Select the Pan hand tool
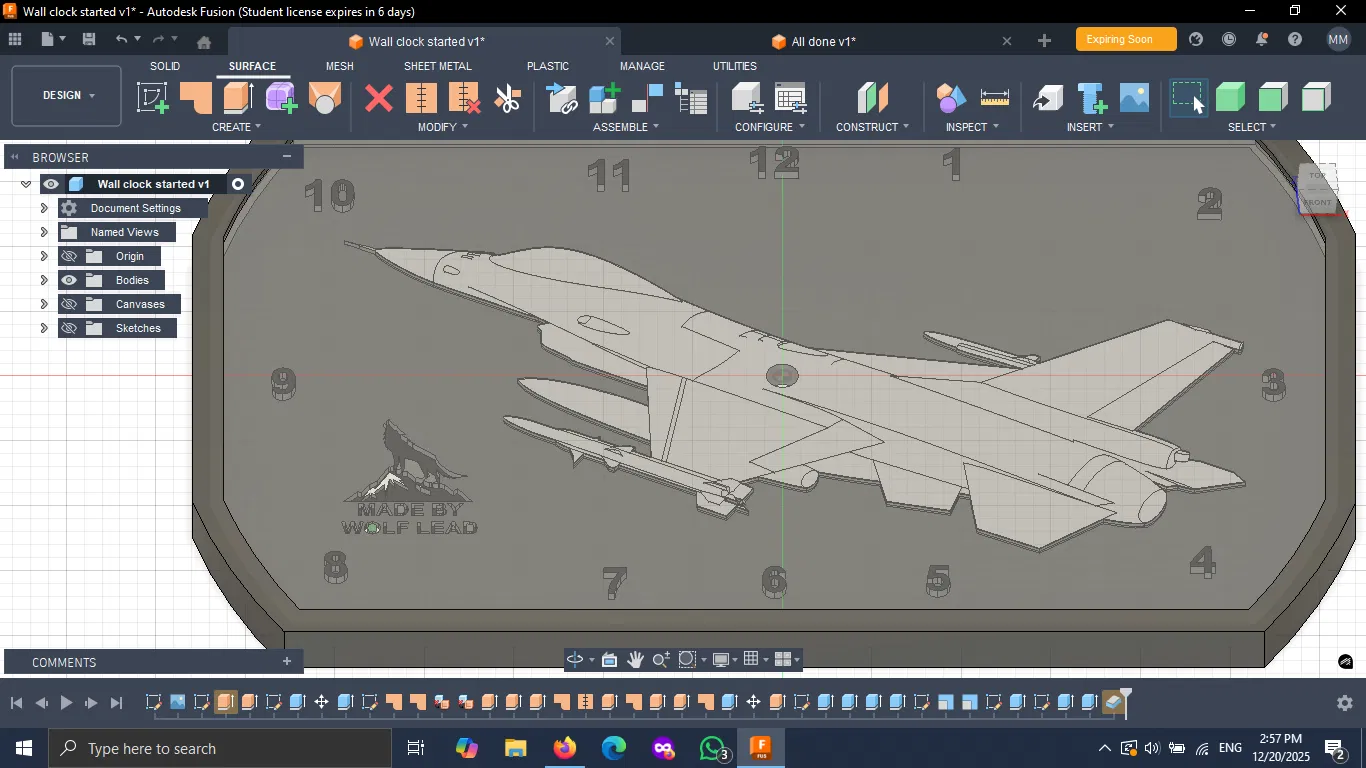Screen dimensions: 1366x768 [x=635, y=660]
